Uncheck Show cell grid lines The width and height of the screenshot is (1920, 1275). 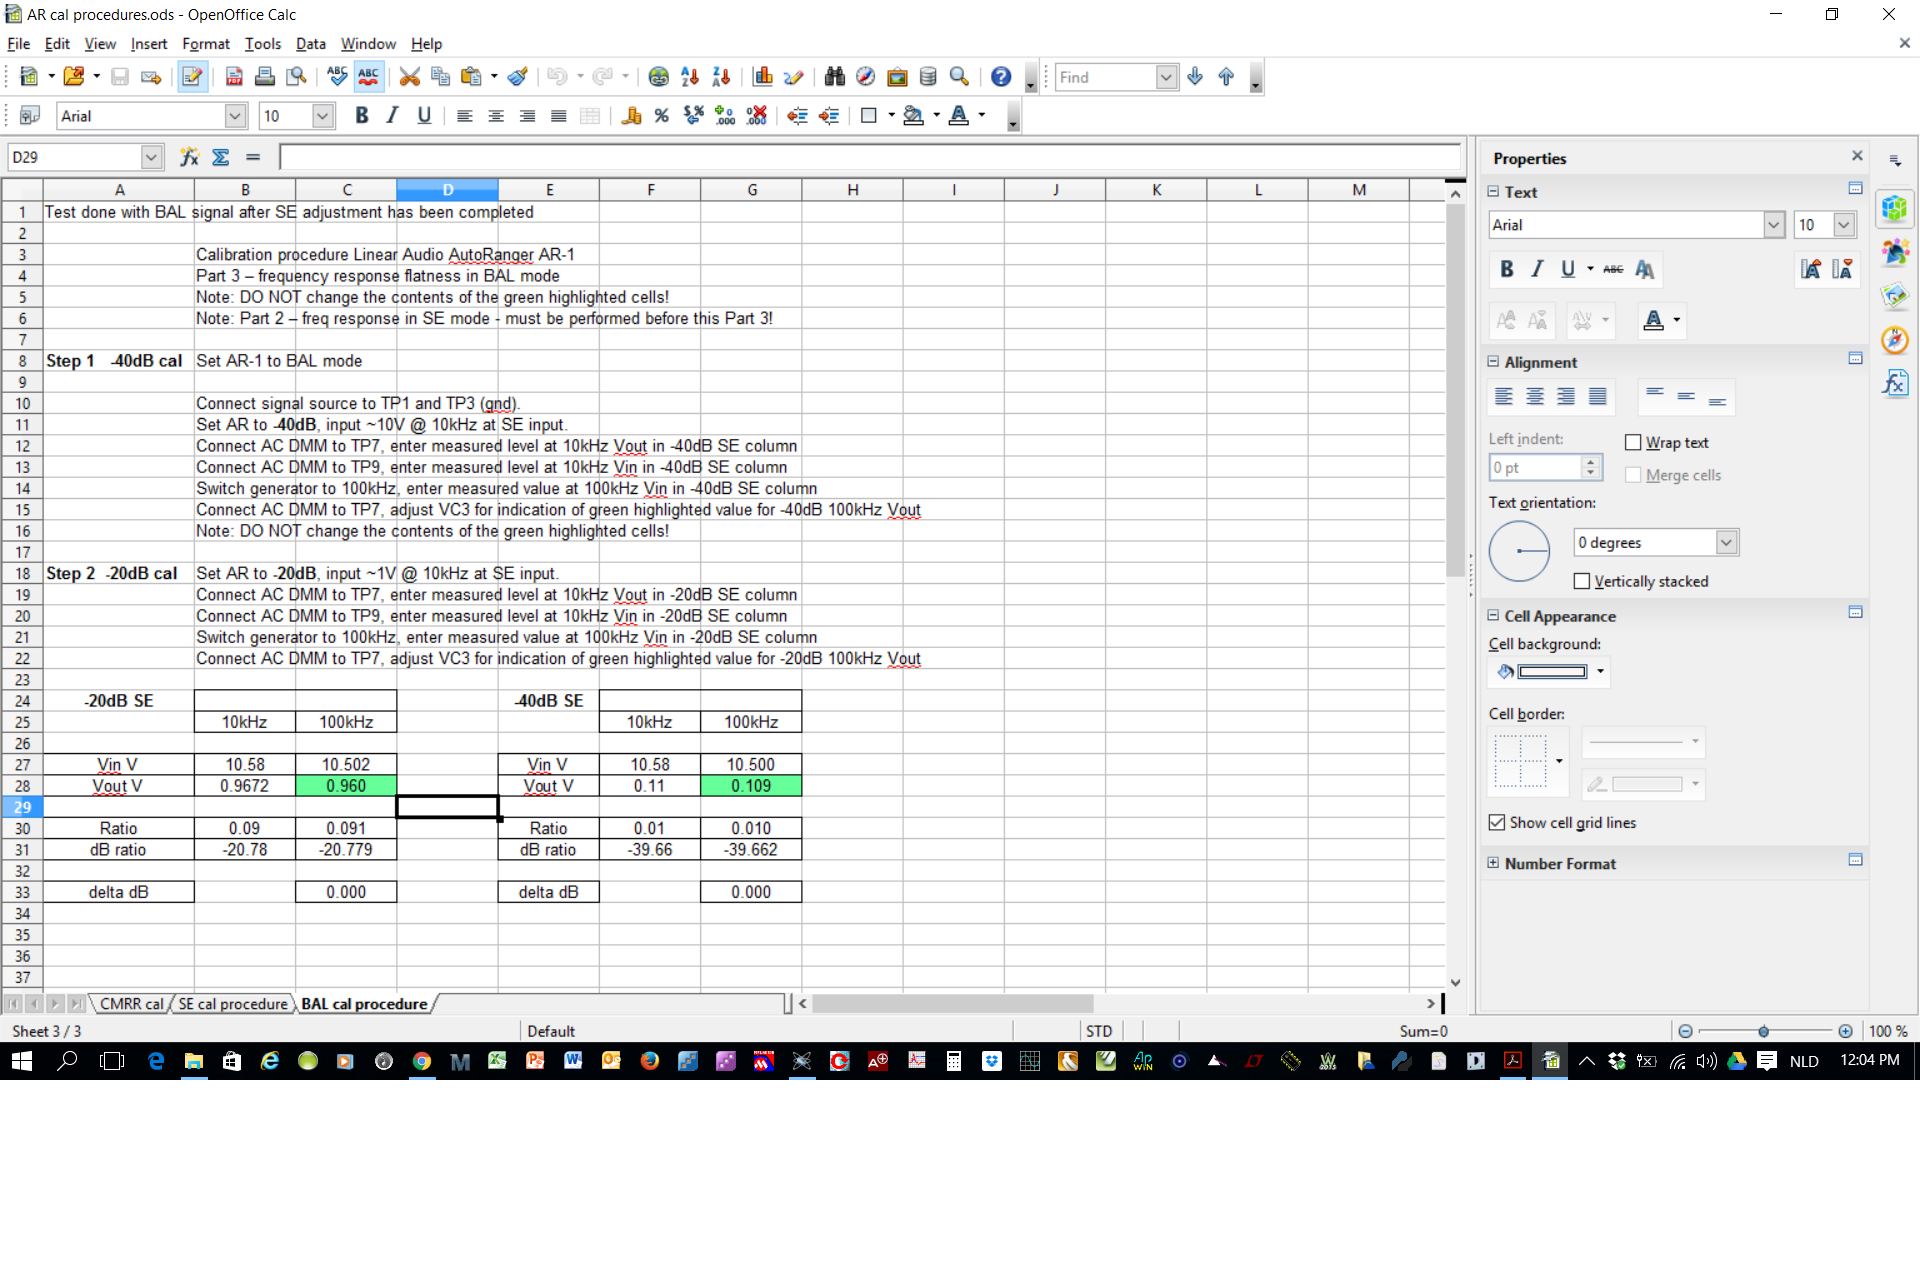click(1497, 822)
